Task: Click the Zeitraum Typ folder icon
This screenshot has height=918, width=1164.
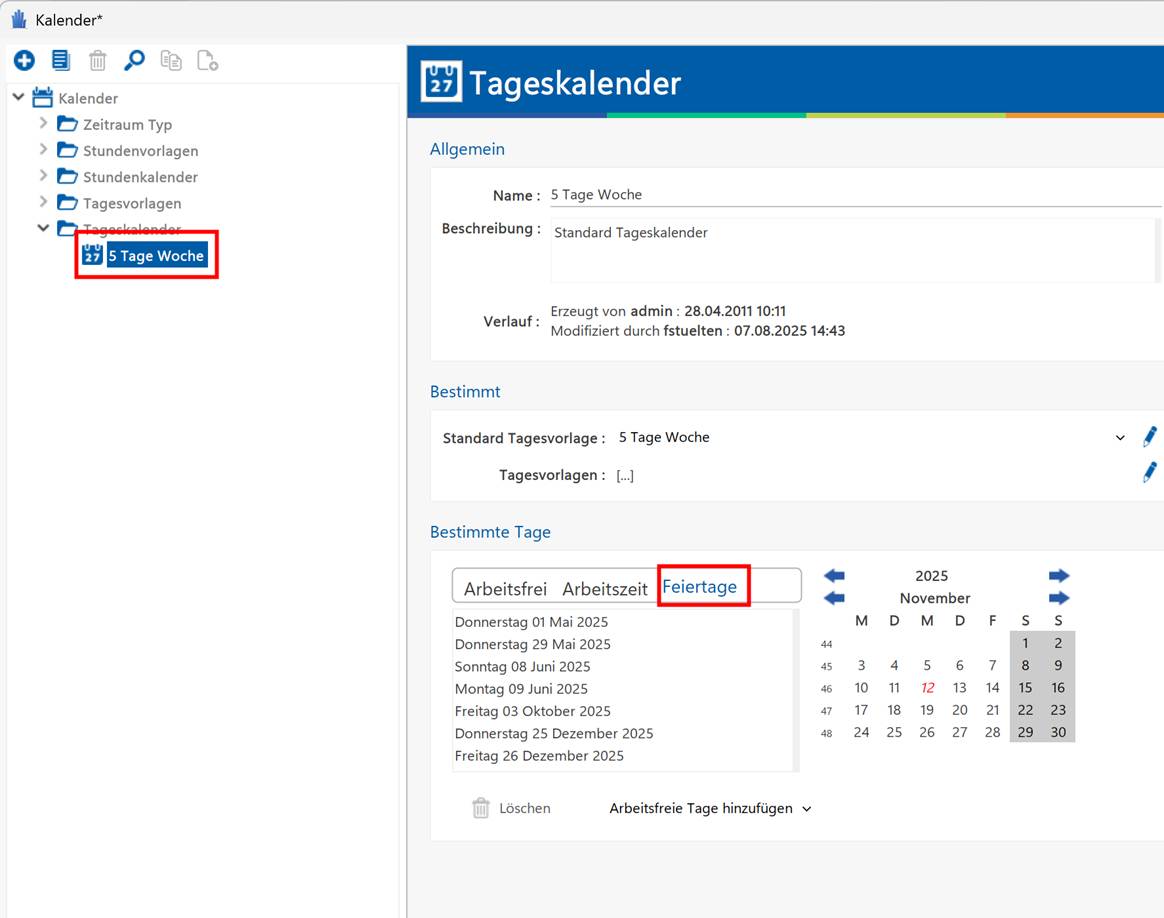Action: (68, 123)
